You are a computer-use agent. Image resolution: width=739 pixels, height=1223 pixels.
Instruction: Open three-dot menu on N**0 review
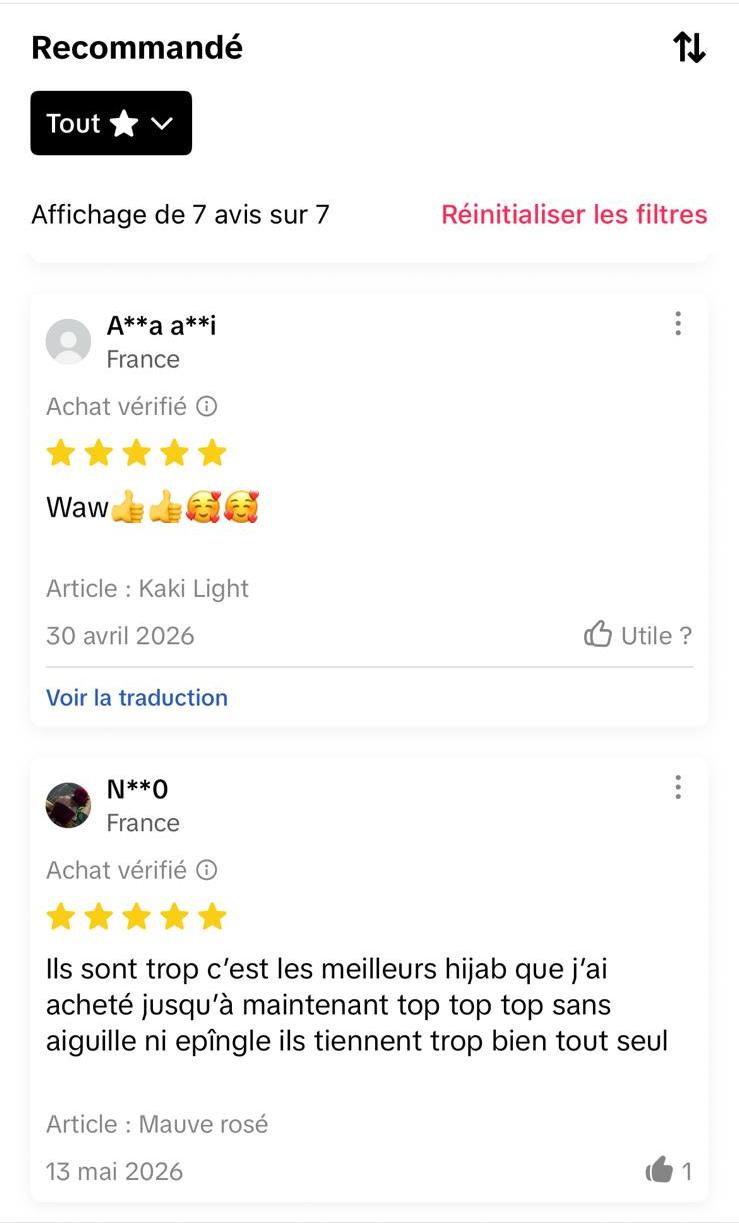(x=678, y=787)
